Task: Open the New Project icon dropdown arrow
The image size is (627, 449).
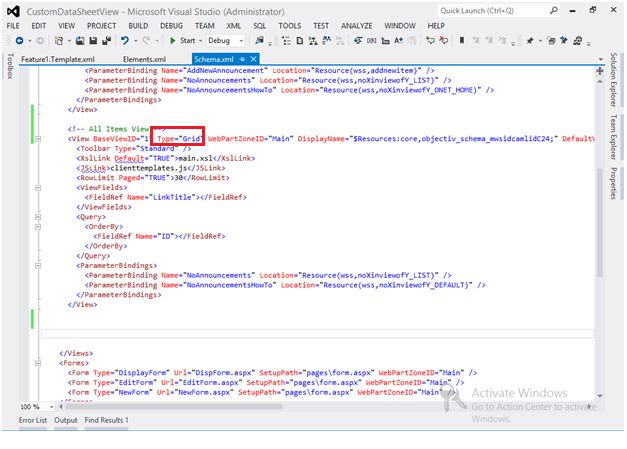Action: pos(69,41)
